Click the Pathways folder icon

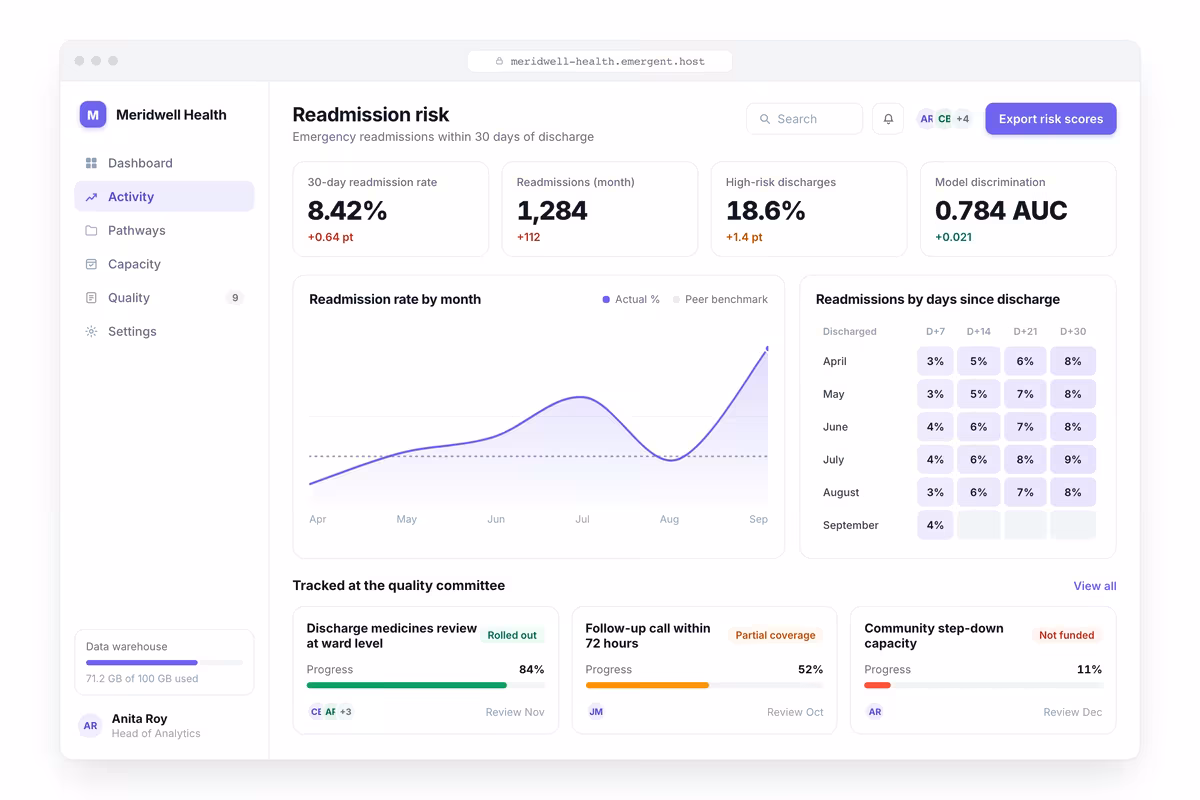(x=91, y=231)
